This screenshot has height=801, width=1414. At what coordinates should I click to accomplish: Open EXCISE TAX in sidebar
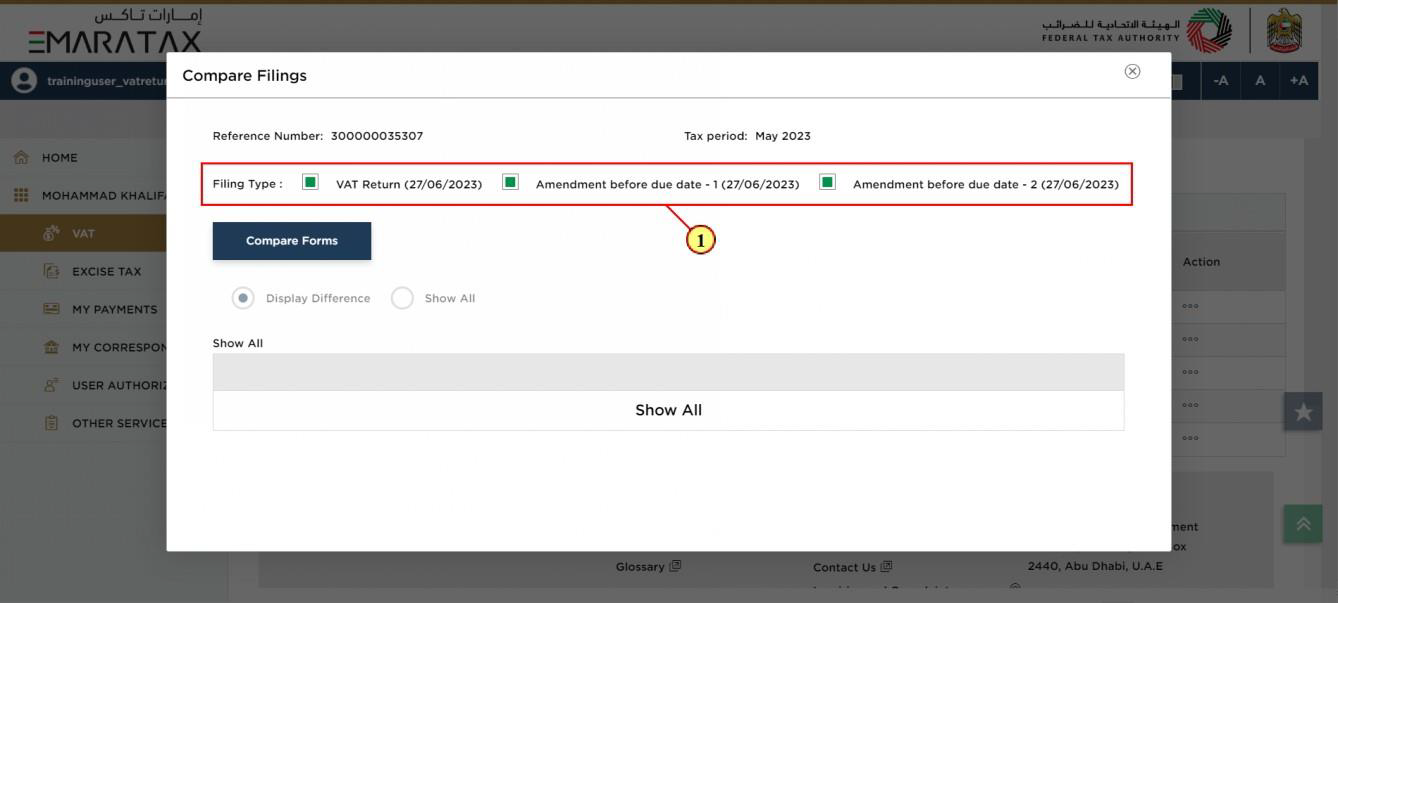point(106,271)
